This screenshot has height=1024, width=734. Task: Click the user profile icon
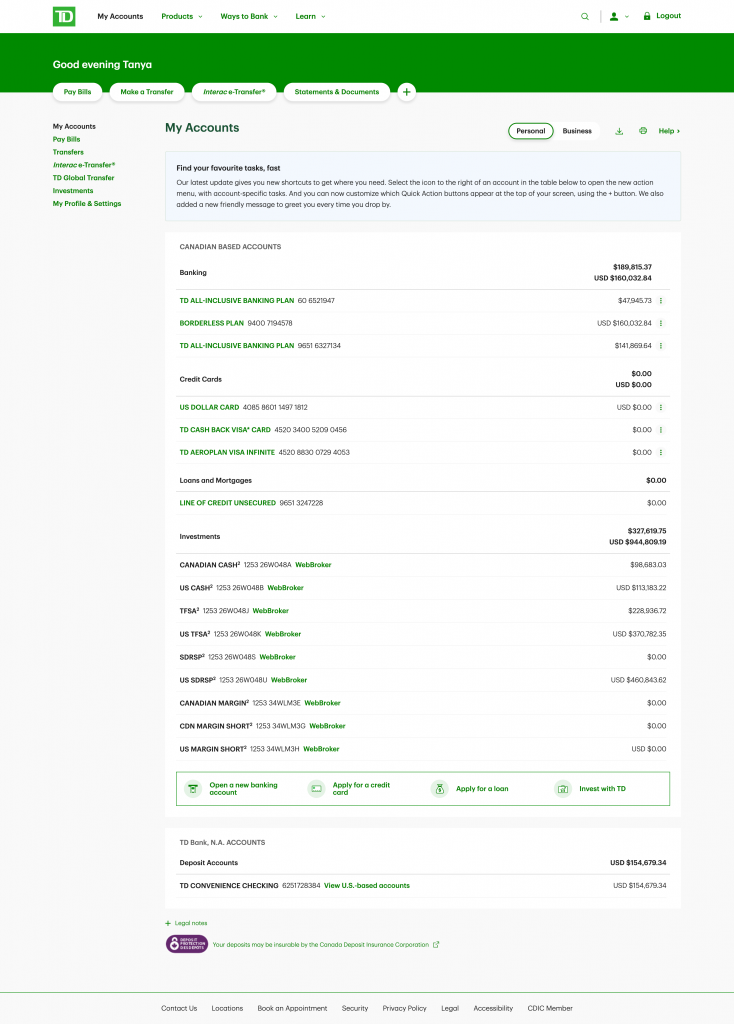[614, 16]
